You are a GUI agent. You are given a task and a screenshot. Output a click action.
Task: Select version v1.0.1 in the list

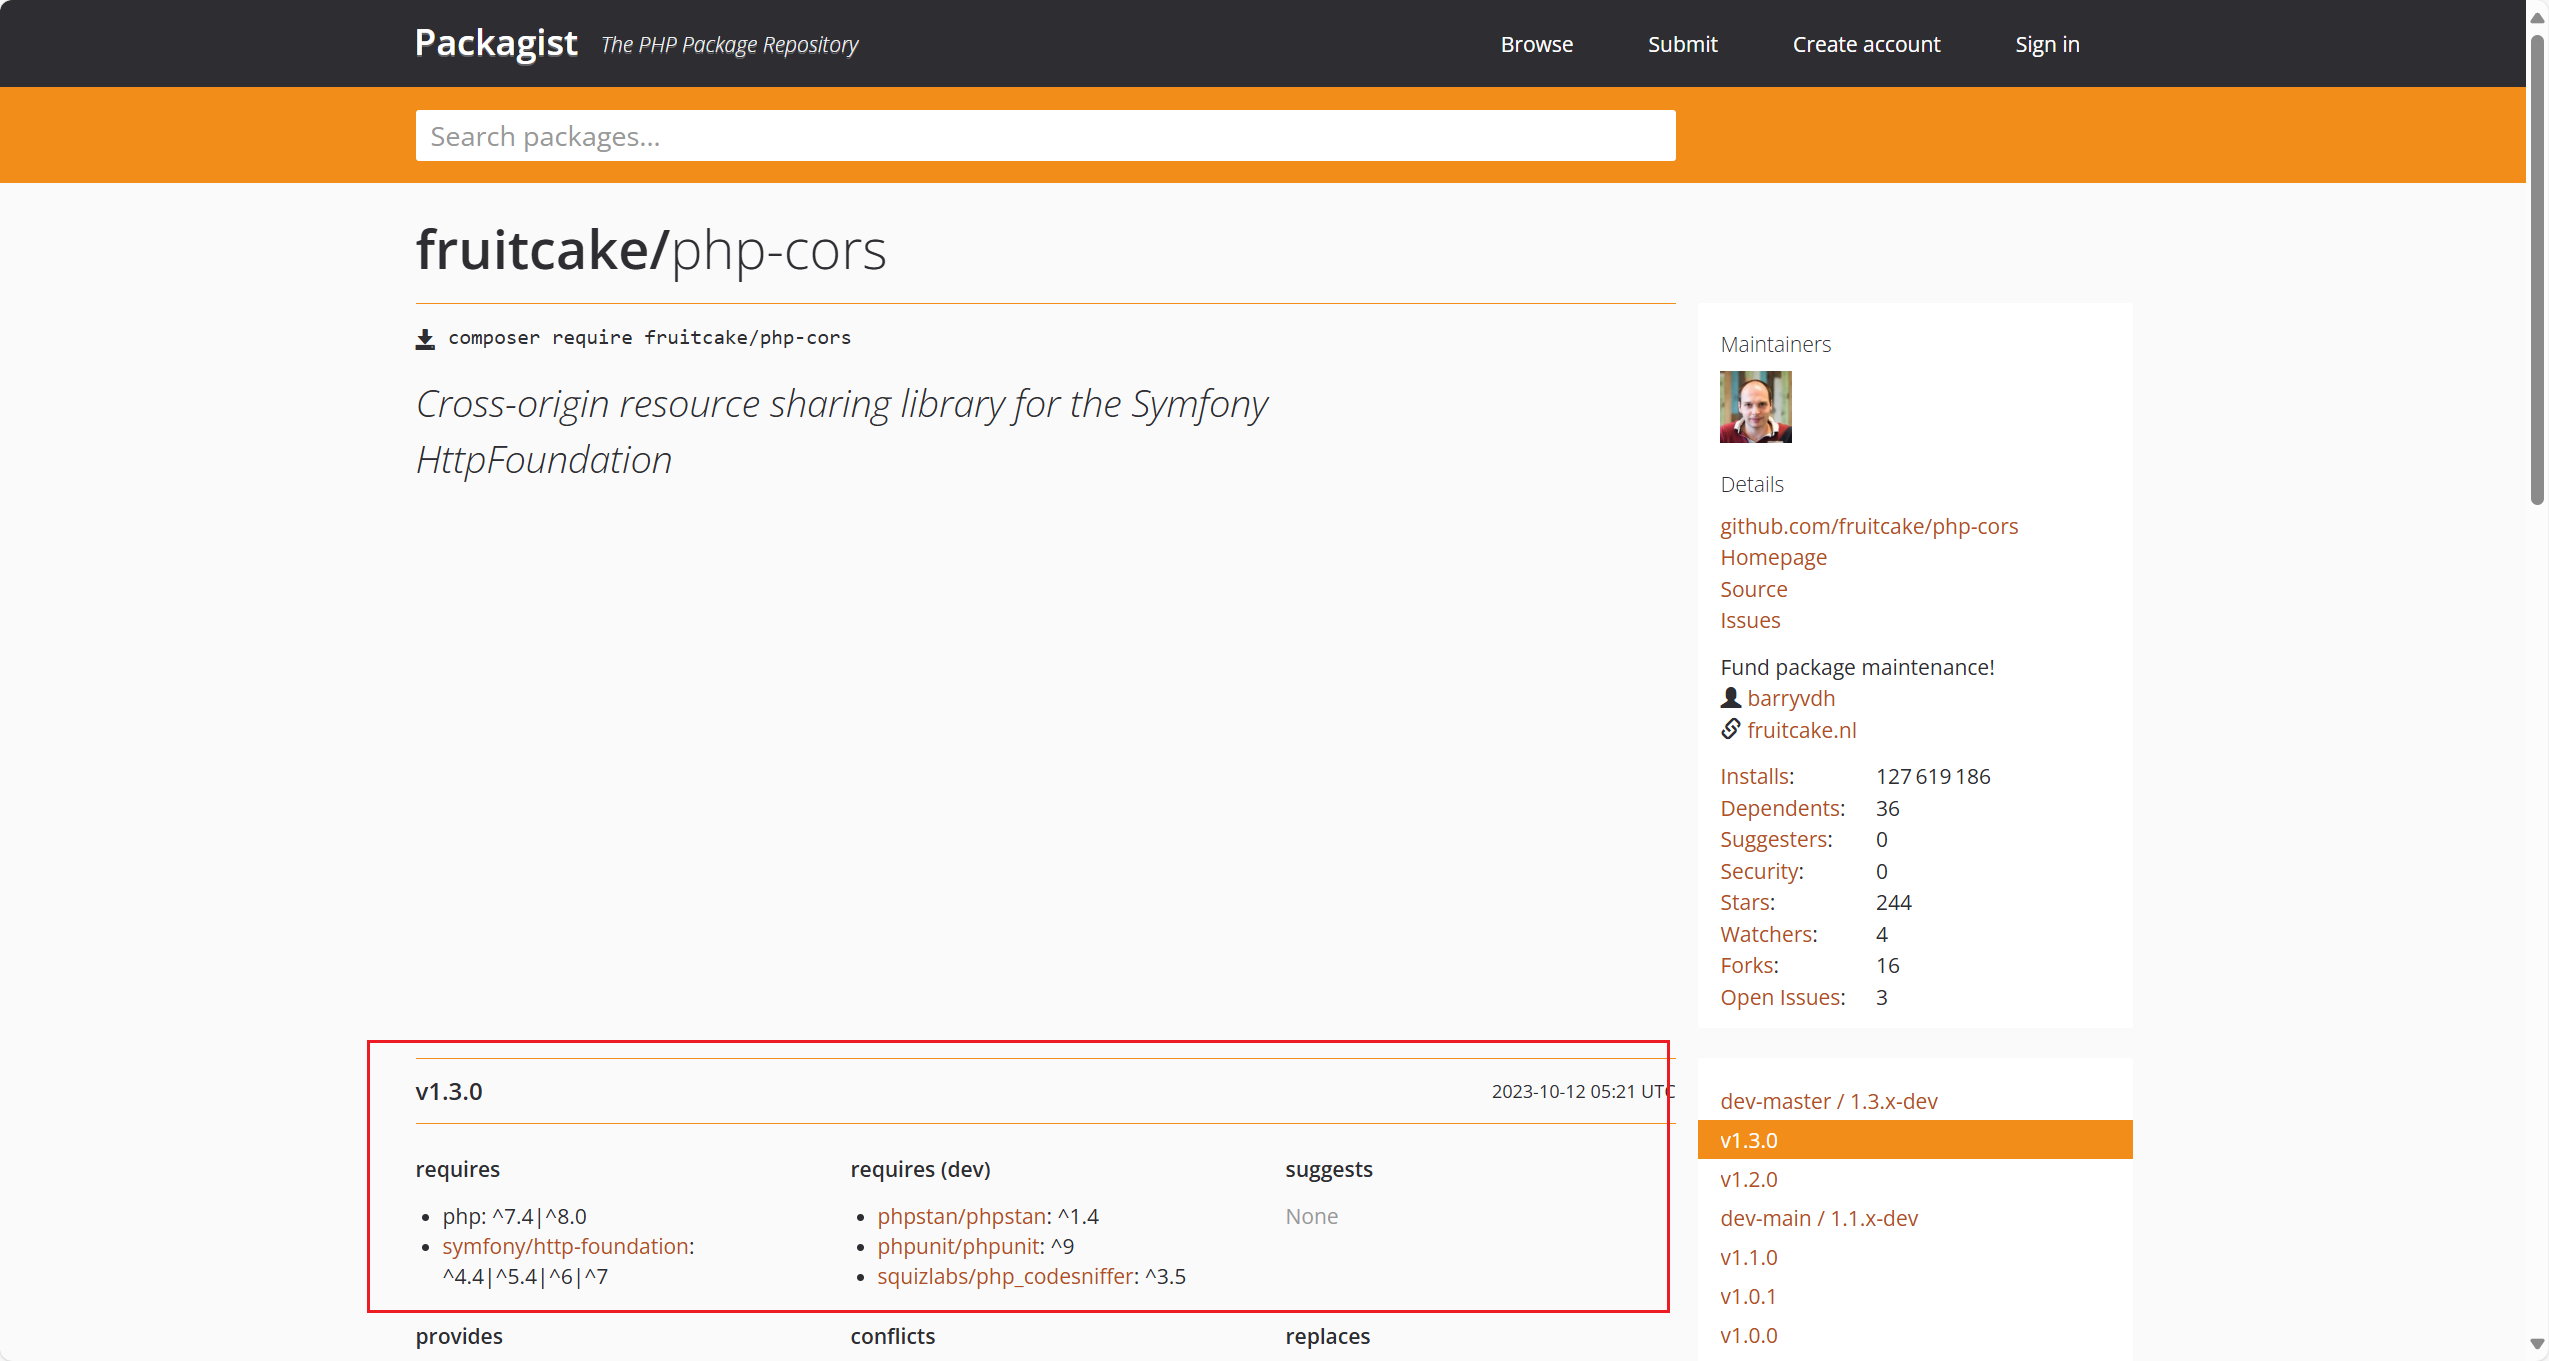[x=1748, y=1296]
